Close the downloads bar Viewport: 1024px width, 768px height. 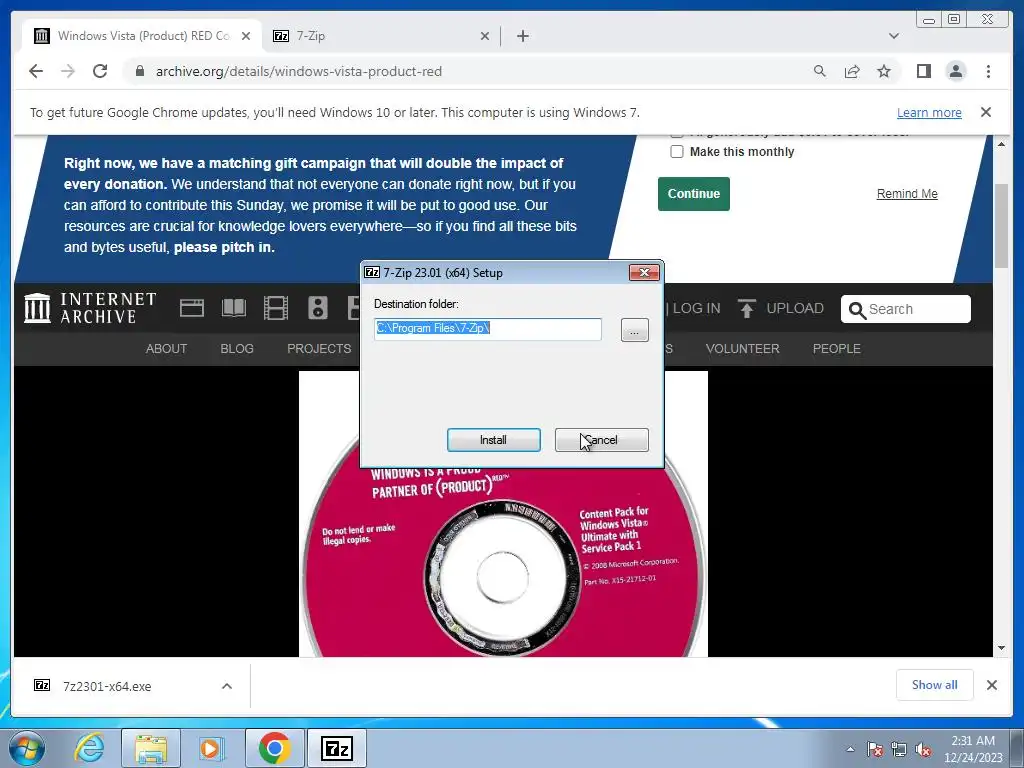[x=991, y=685]
